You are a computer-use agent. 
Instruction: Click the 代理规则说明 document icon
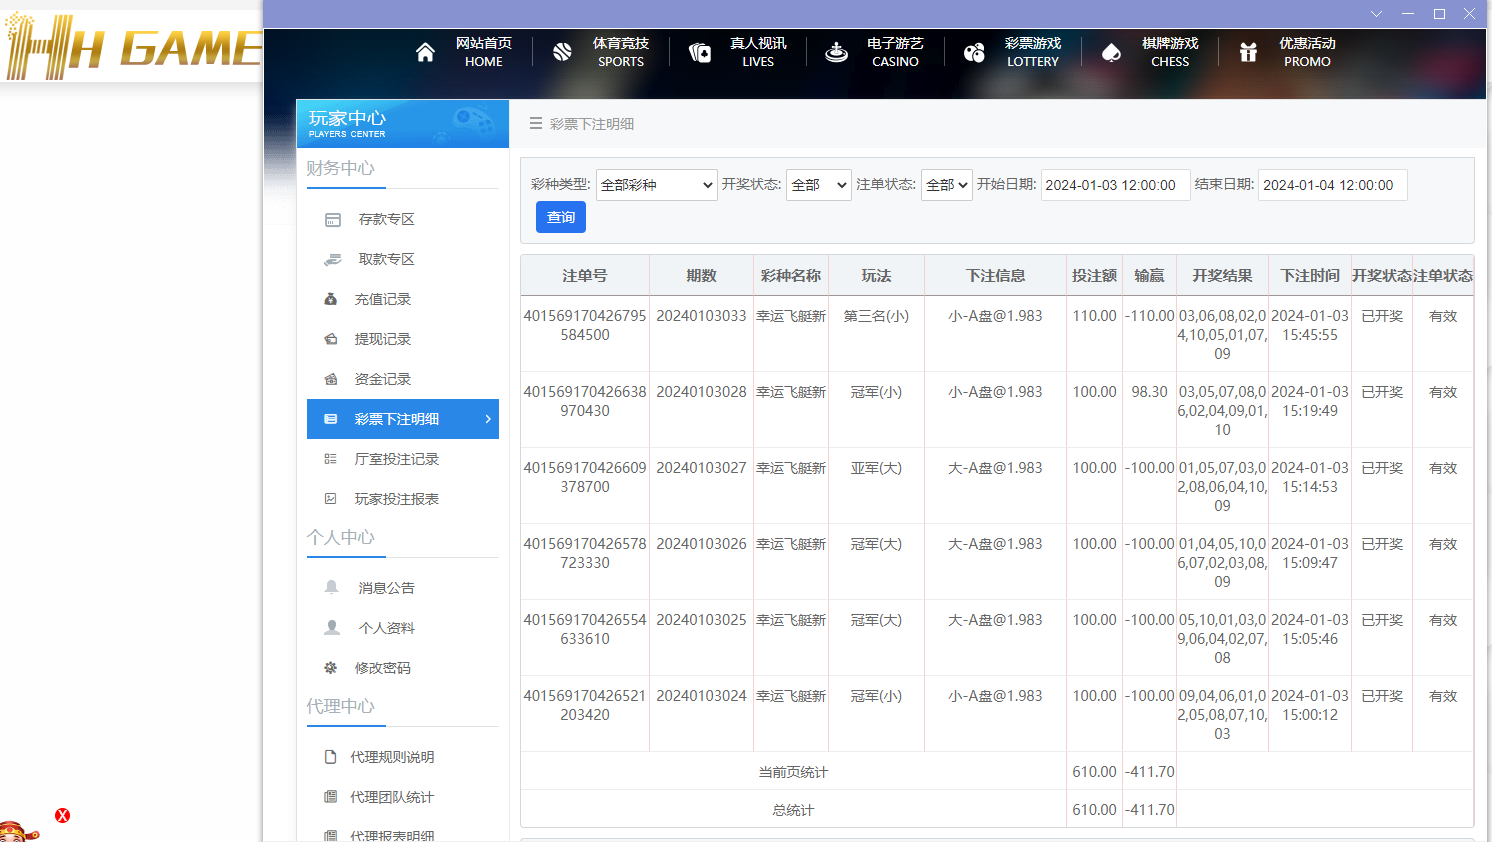[x=331, y=757]
